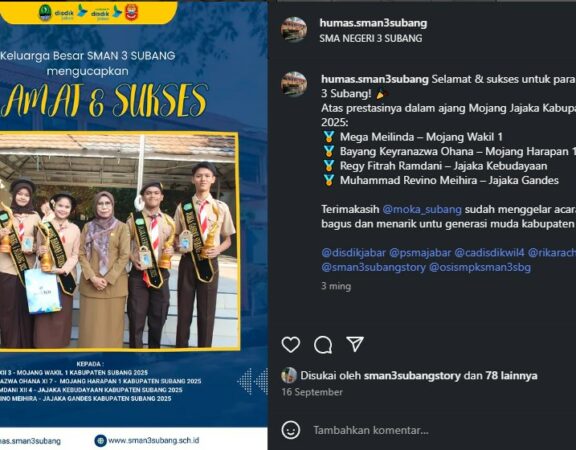
Task: Click humas.sman3subang username in post header
Action: click(x=373, y=23)
